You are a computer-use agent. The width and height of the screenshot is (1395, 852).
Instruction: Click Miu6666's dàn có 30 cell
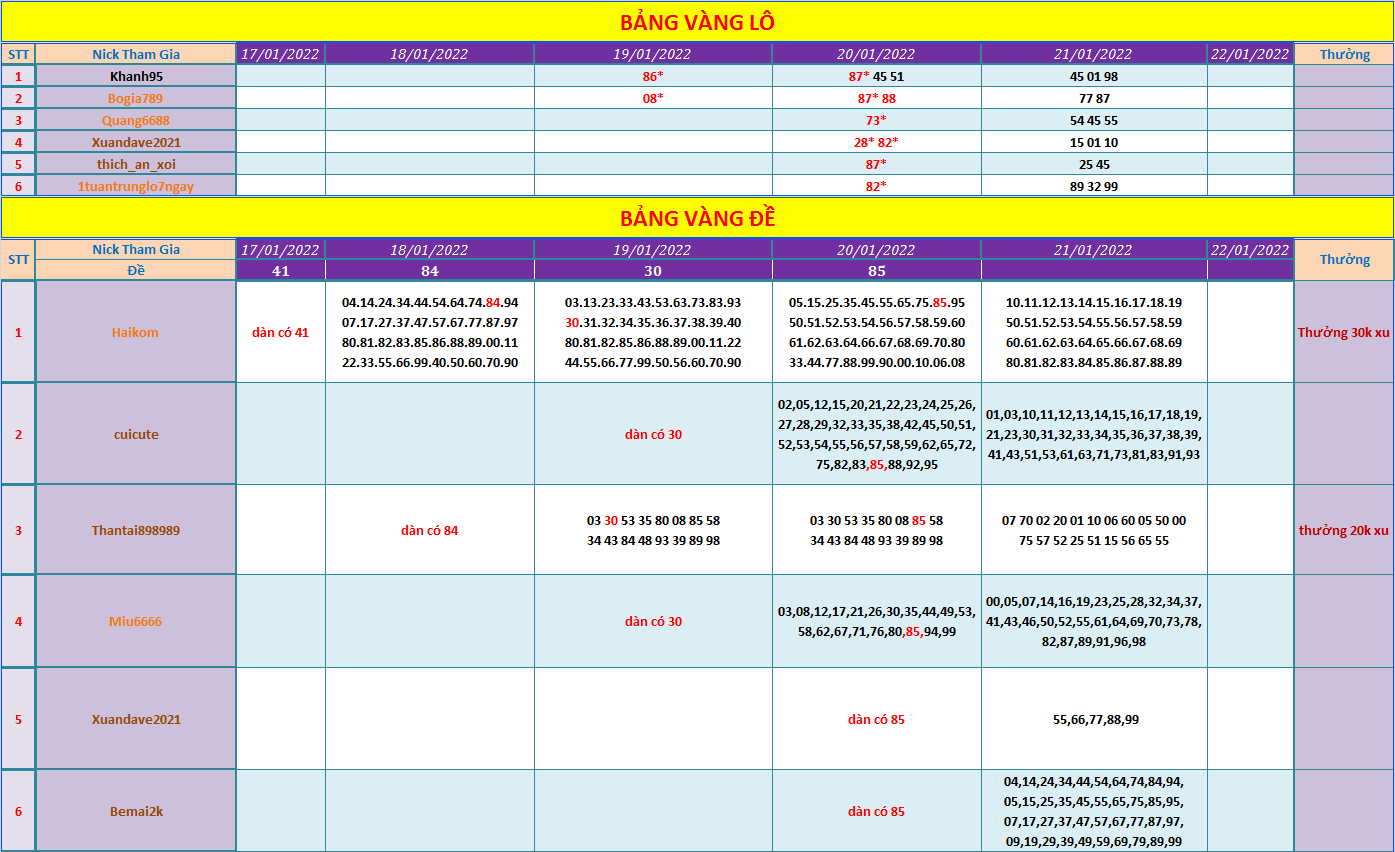[653, 621]
